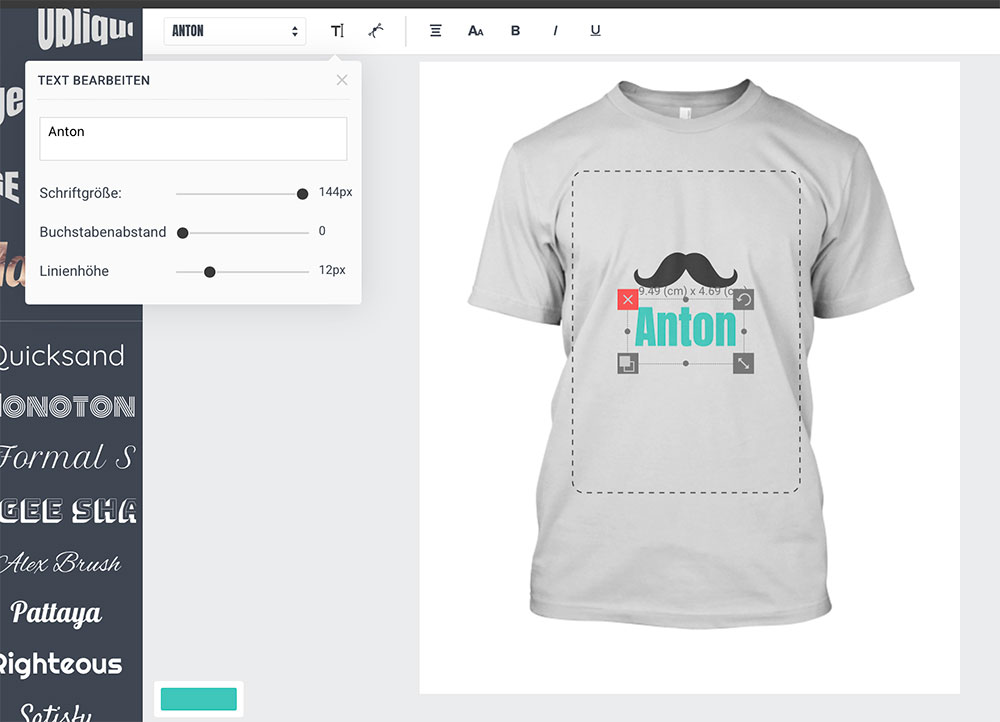
Task: Click the text input containing Anton
Action: [193, 138]
